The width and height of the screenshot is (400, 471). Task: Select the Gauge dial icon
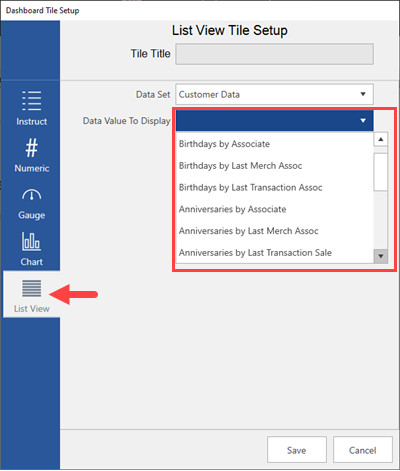coord(32,195)
